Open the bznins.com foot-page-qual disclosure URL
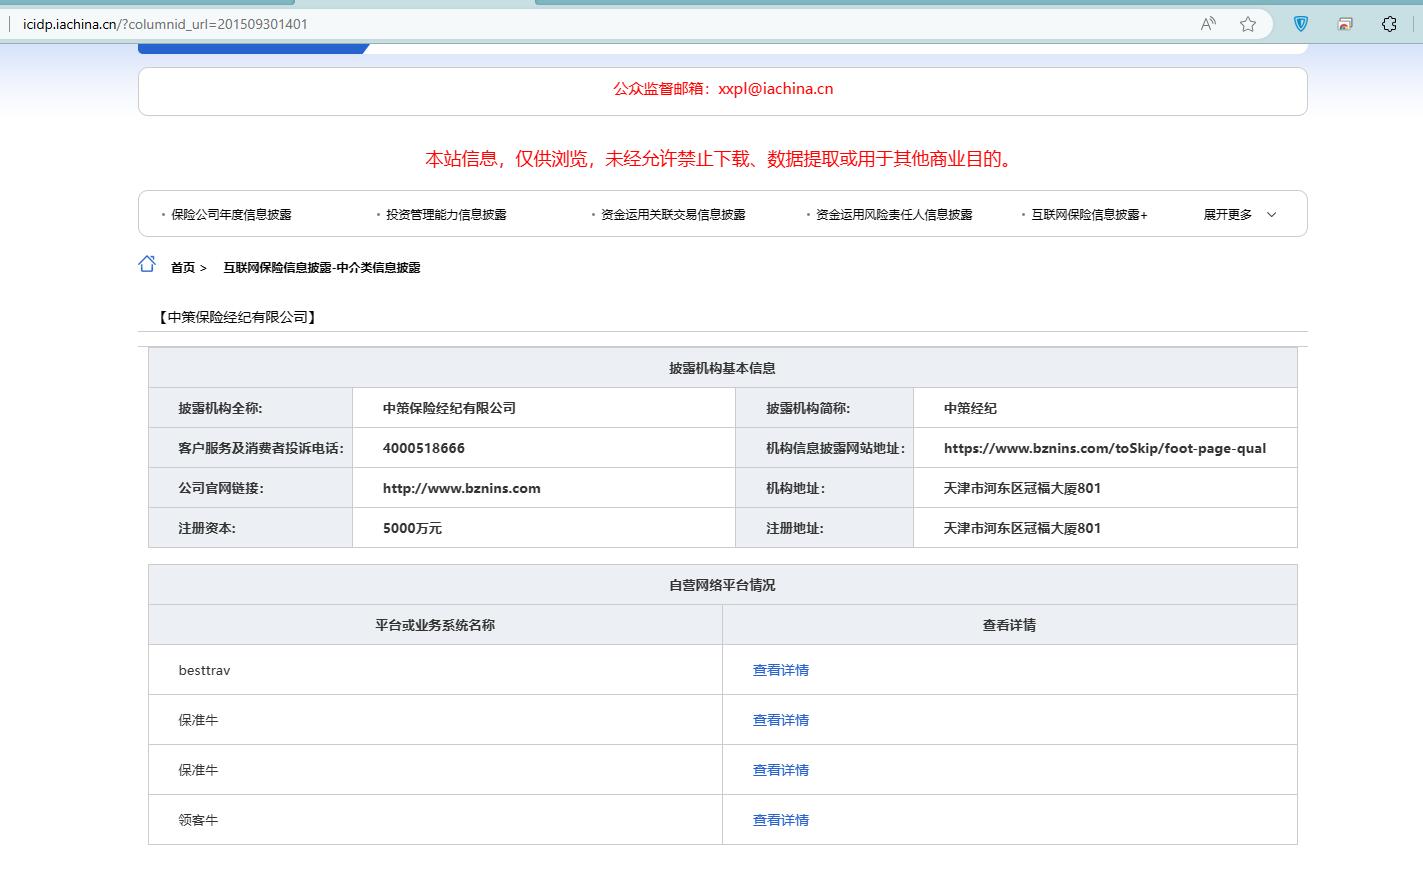The width and height of the screenshot is (1423, 876). (x=1105, y=448)
